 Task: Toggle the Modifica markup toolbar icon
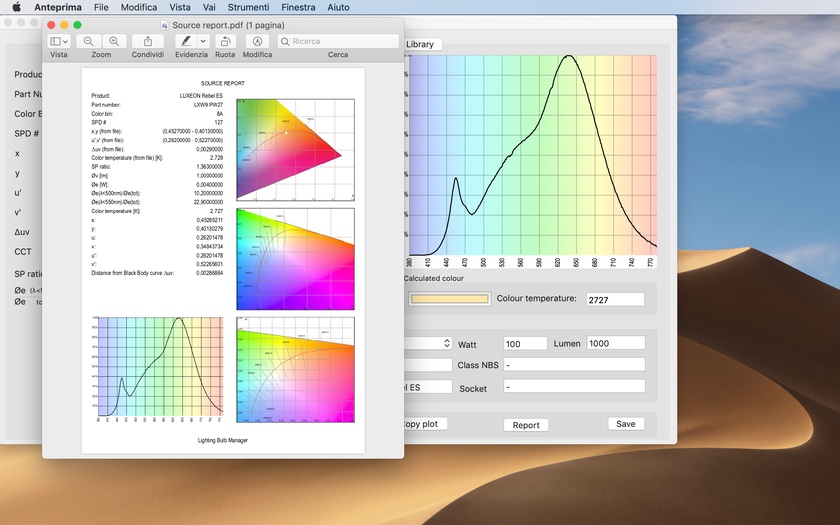pos(257,41)
